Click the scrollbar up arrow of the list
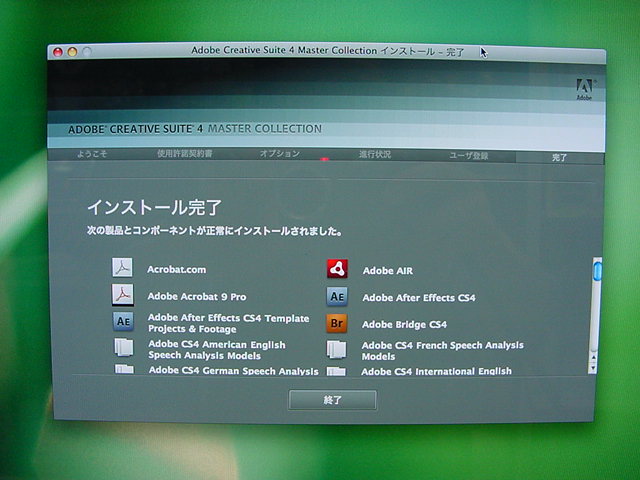The width and height of the screenshot is (640, 480). pyautogui.click(x=593, y=358)
